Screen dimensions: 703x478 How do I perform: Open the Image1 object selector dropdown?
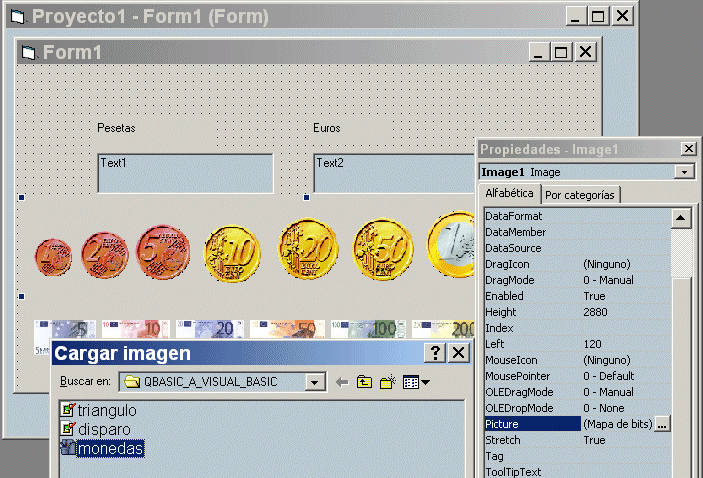tap(684, 172)
